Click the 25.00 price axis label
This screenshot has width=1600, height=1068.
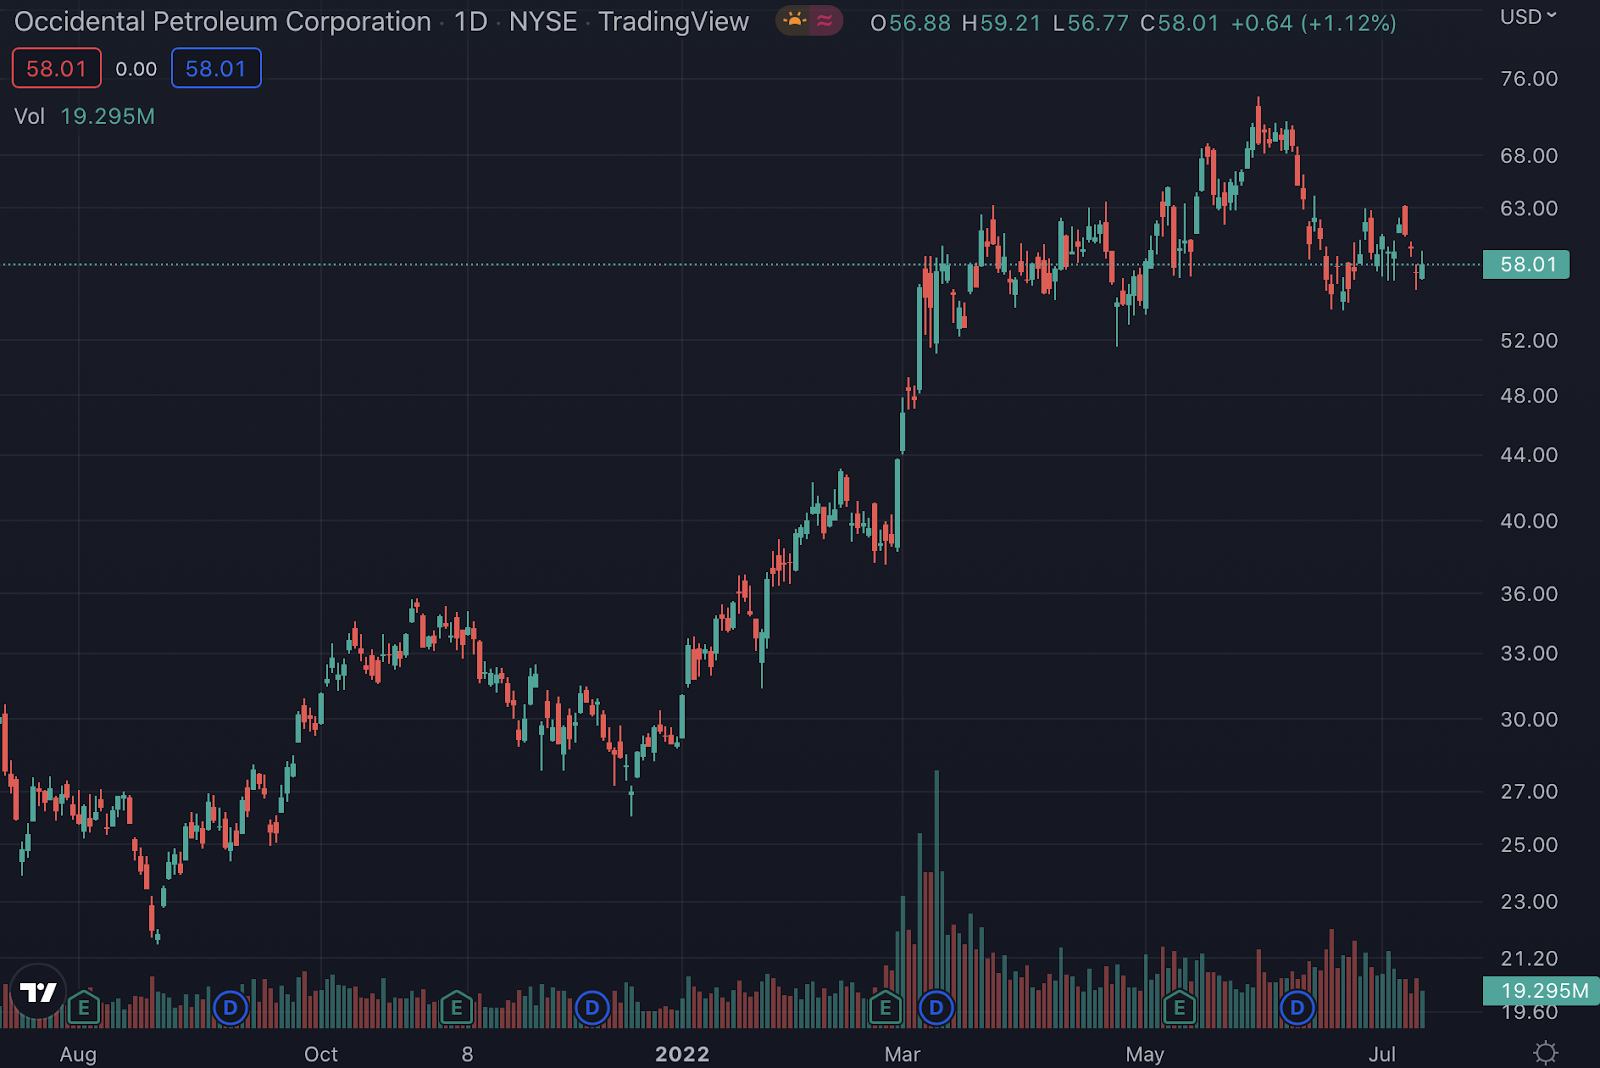tap(1529, 844)
